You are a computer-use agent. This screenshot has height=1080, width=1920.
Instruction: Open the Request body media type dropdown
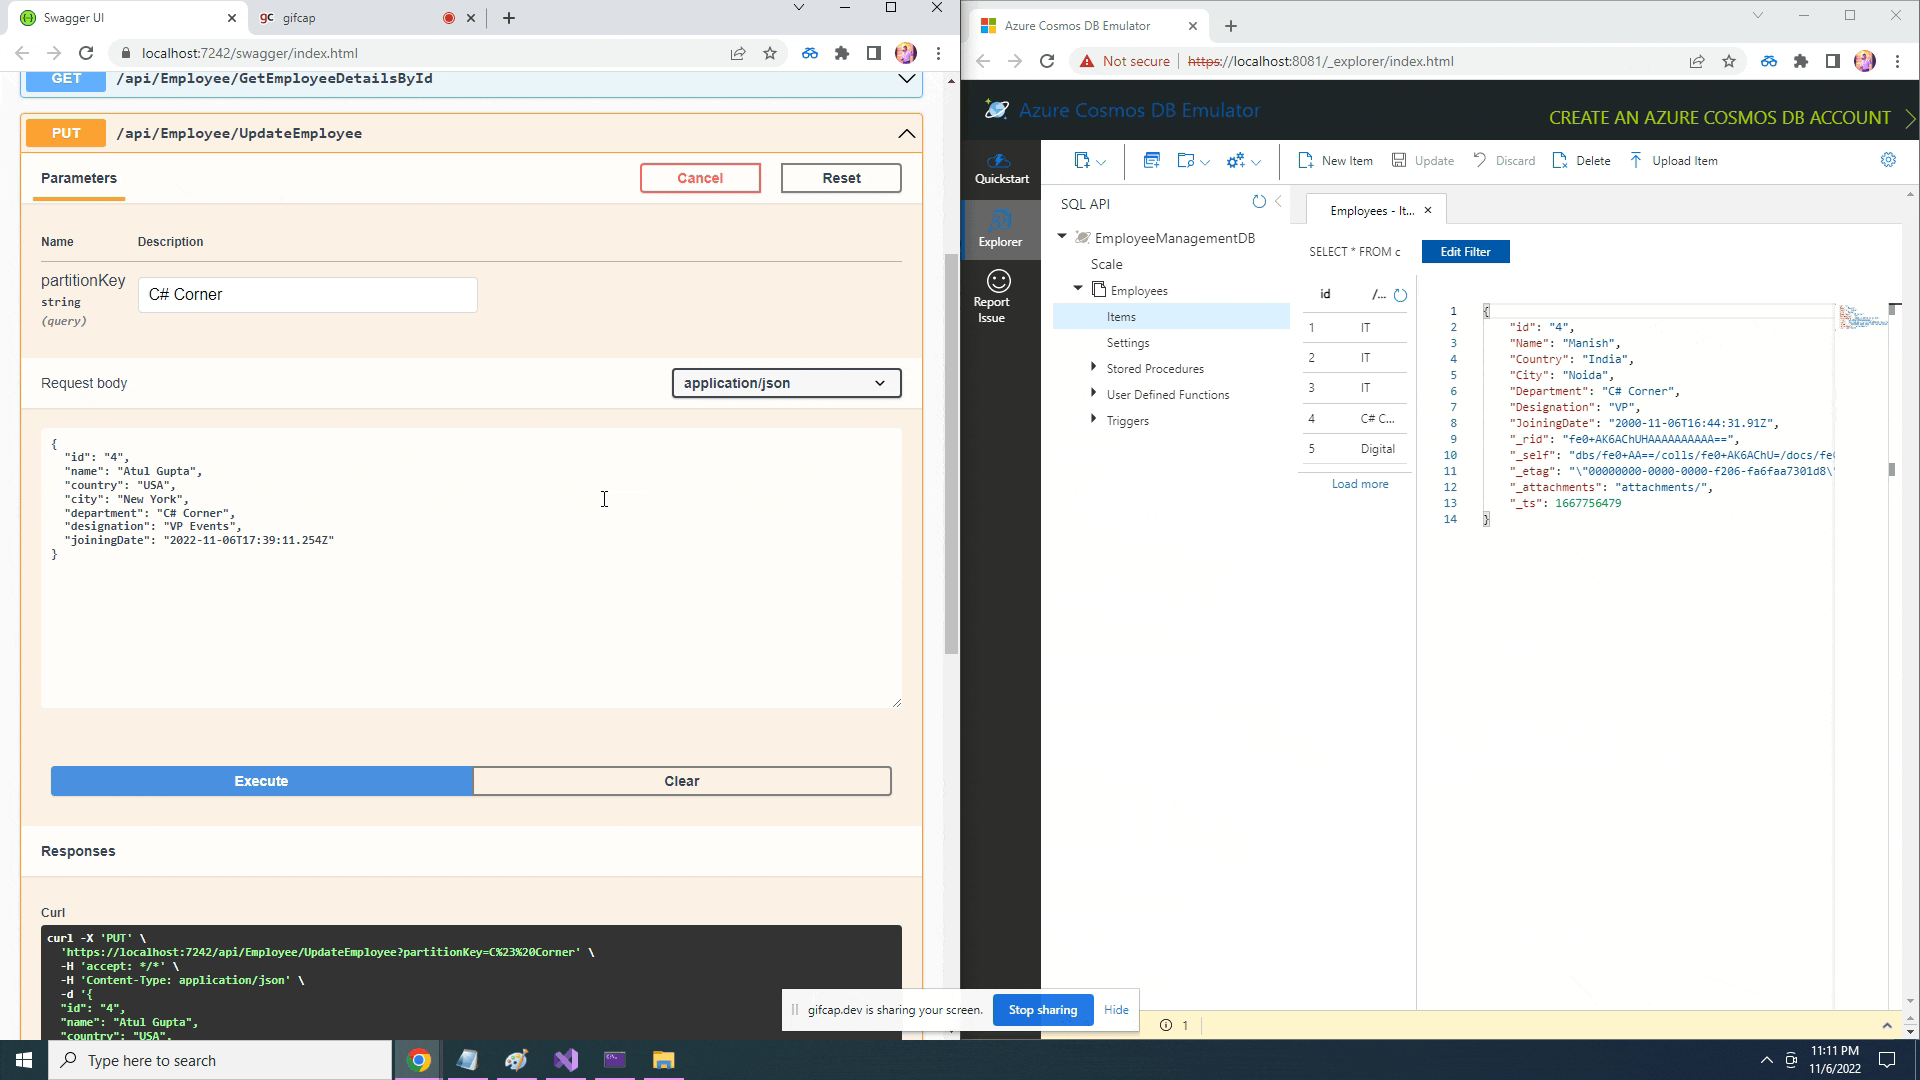[x=786, y=383]
